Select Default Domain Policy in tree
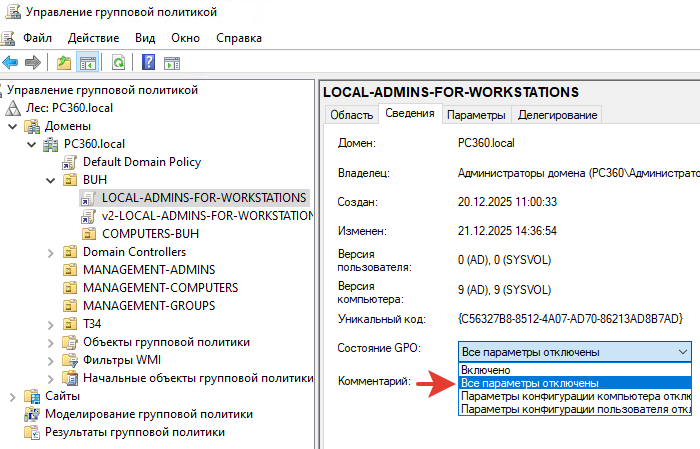Image resolution: width=700 pixels, height=449 pixels. [x=141, y=161]
